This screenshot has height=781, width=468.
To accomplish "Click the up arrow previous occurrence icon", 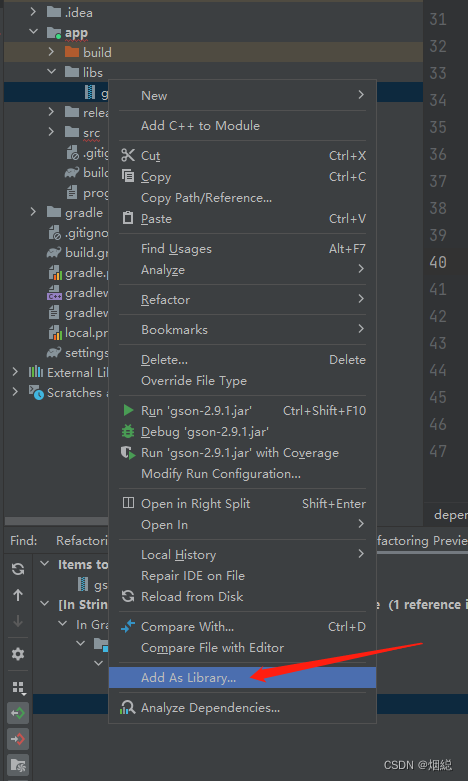I will coord(18,595).
